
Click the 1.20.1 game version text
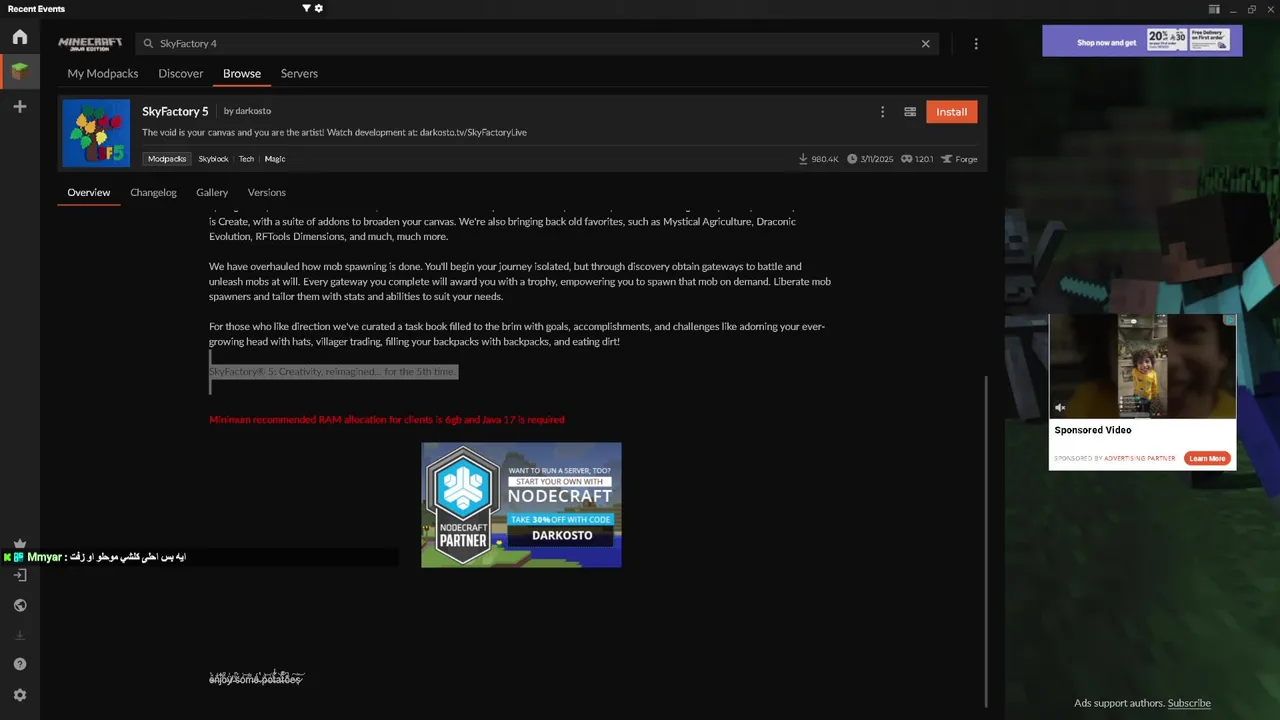924,159
